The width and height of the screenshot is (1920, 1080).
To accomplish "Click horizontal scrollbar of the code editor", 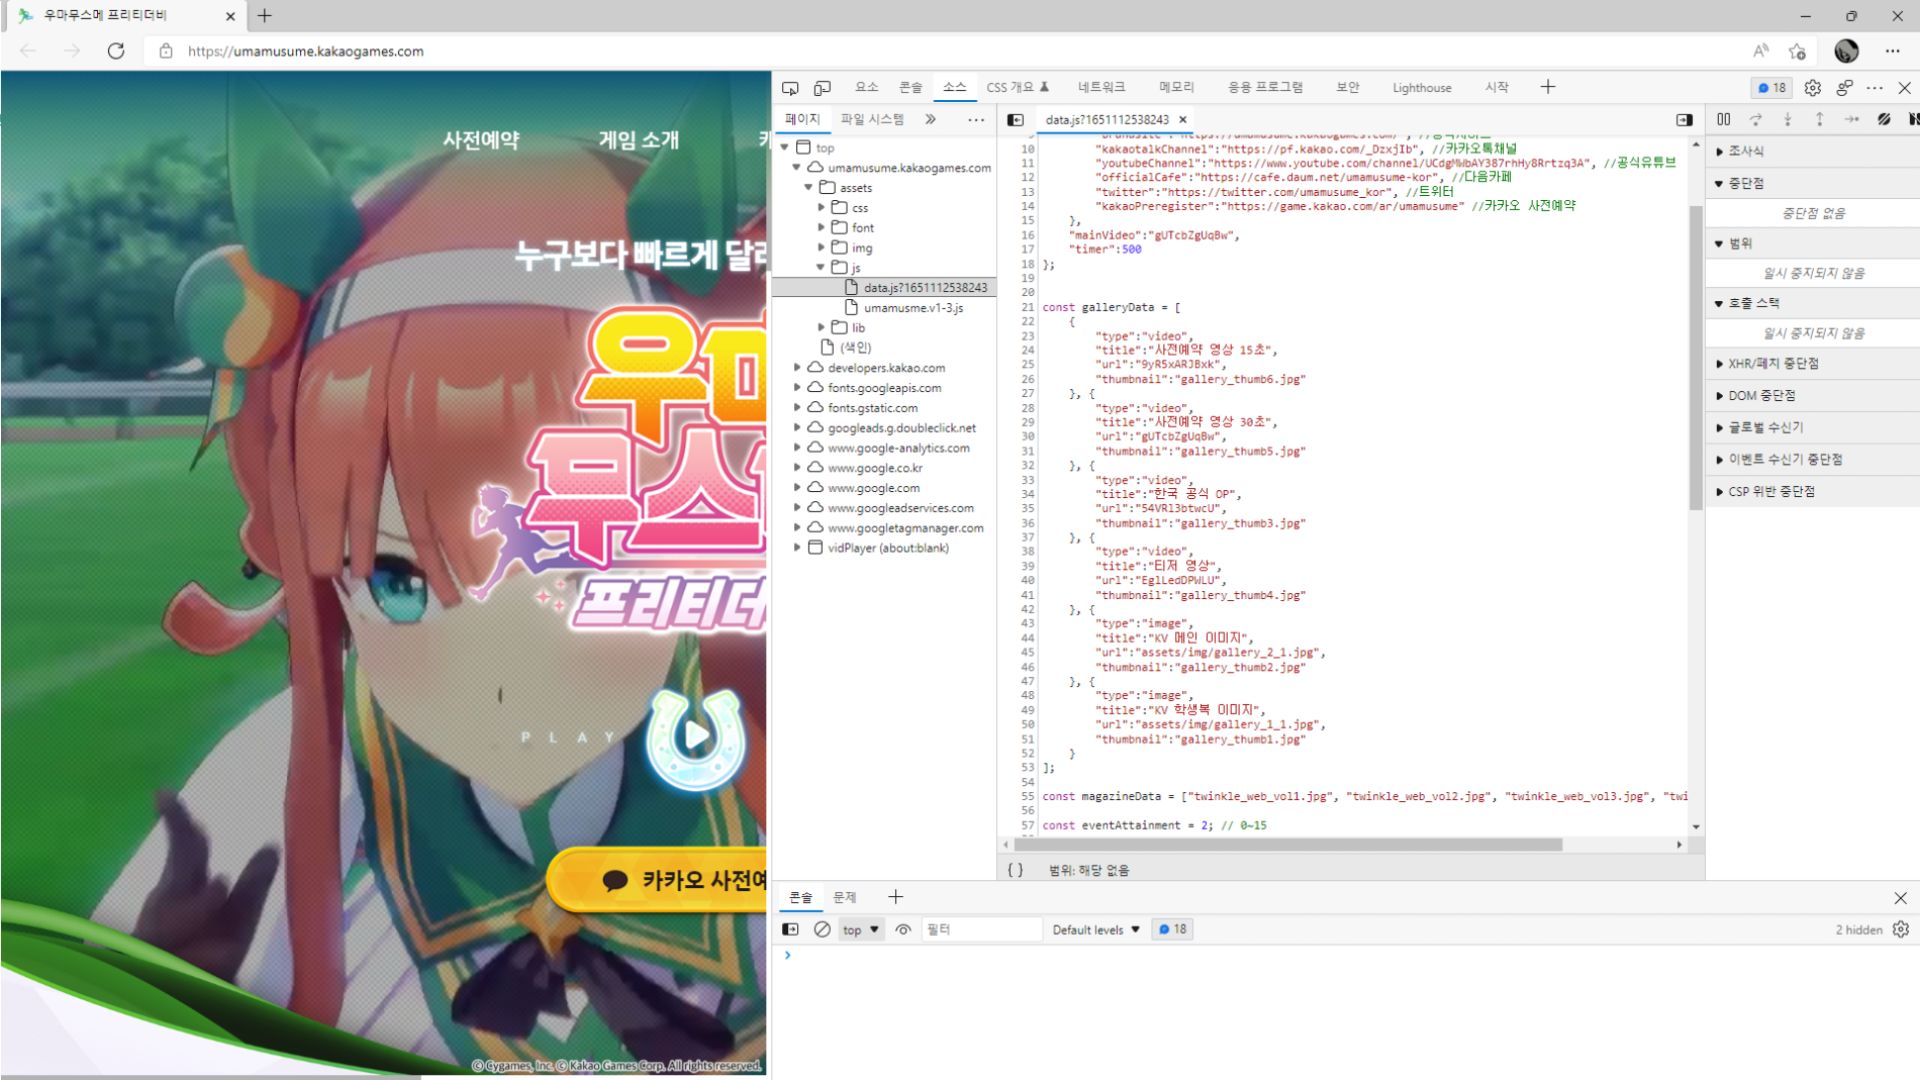I will click(1287, 845).
